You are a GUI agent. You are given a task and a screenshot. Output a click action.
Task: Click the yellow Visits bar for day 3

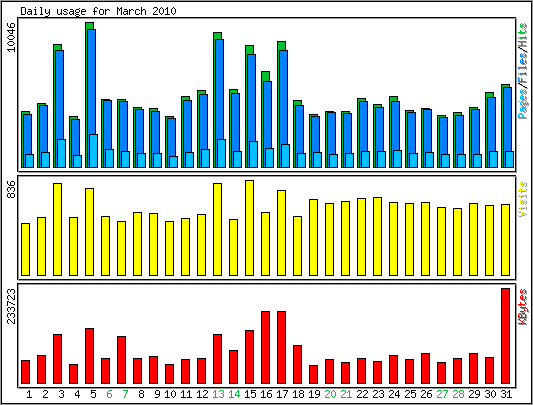tap(57, 229)
